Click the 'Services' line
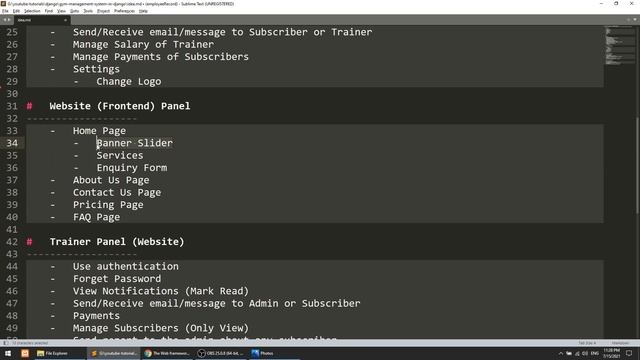Viewport: 640px width, 360px height. point(120,156)
